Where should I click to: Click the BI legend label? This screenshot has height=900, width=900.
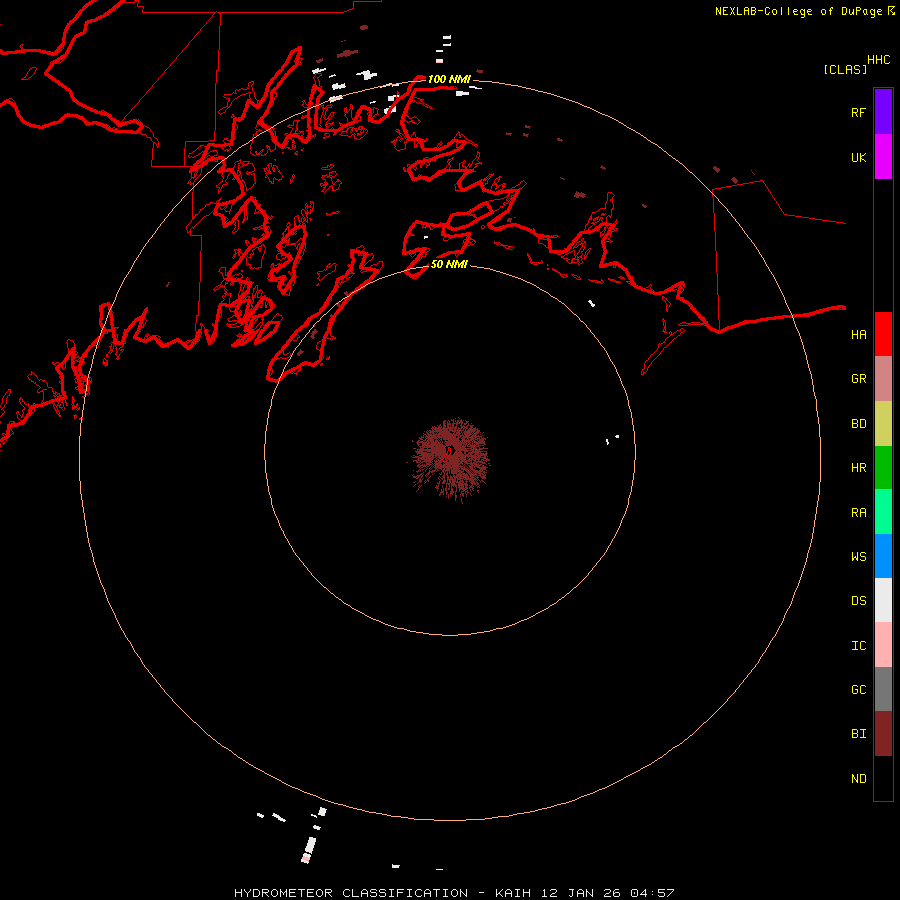(x=858, y=734)
